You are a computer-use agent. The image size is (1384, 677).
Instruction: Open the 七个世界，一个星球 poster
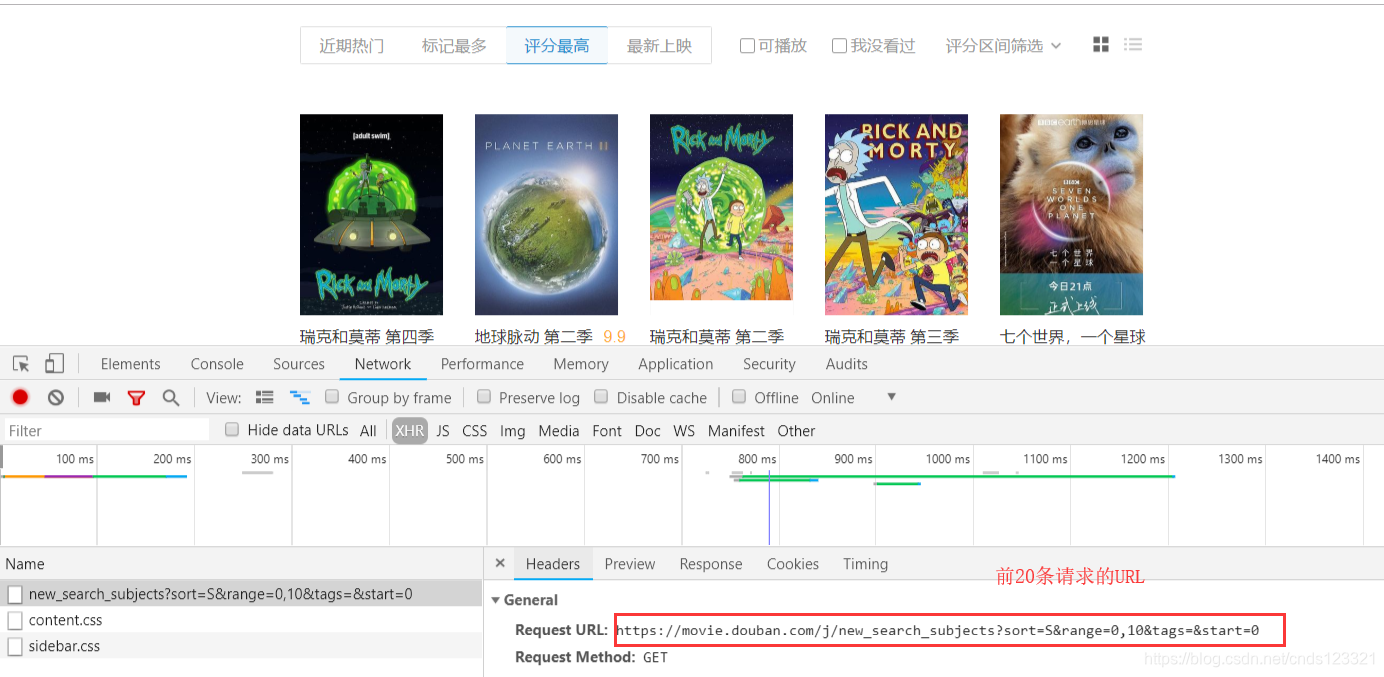point(1071,215)
